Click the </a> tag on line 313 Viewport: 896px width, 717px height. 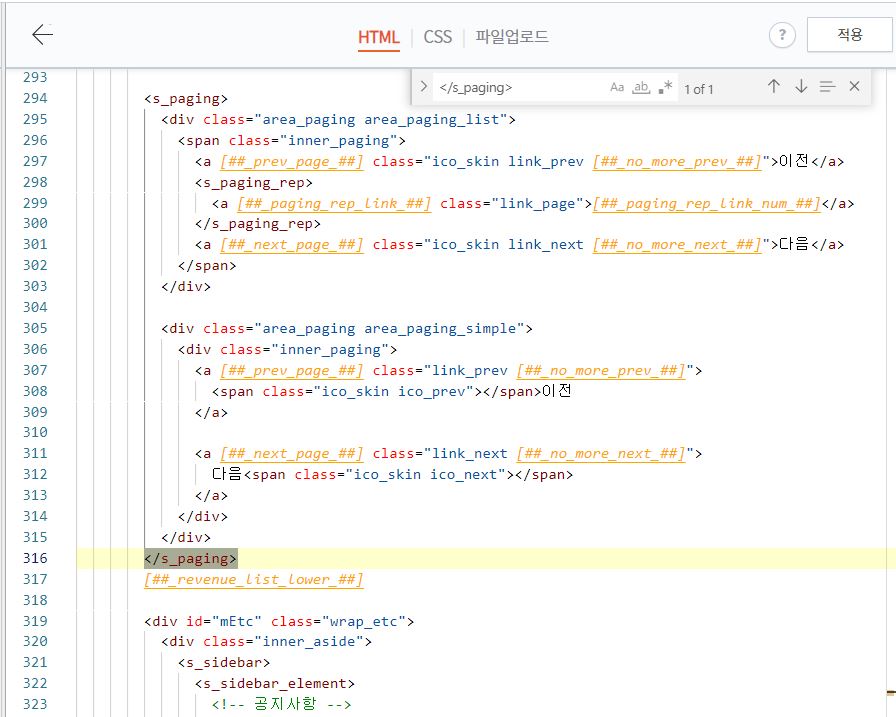point(211,496)
